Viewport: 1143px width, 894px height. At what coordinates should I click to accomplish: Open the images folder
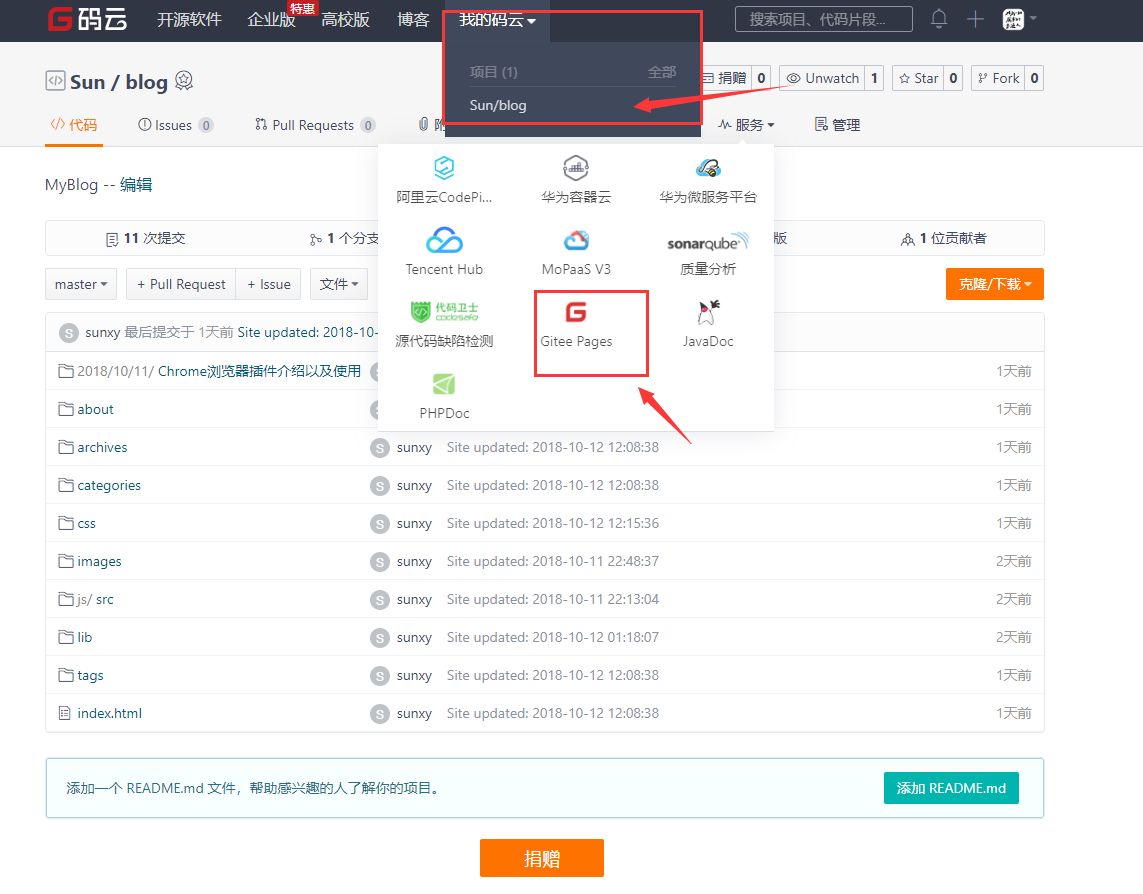point(99,561)
